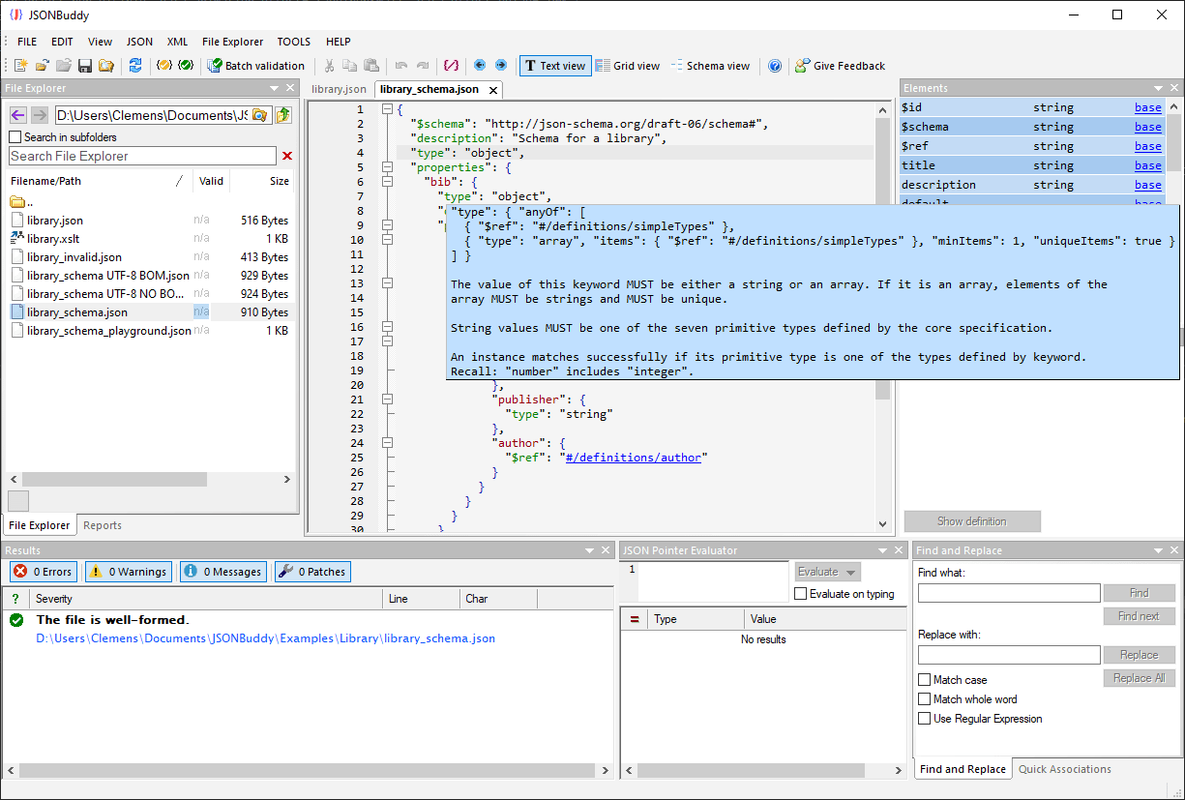Click the #/definitions/author reference link

634,457
